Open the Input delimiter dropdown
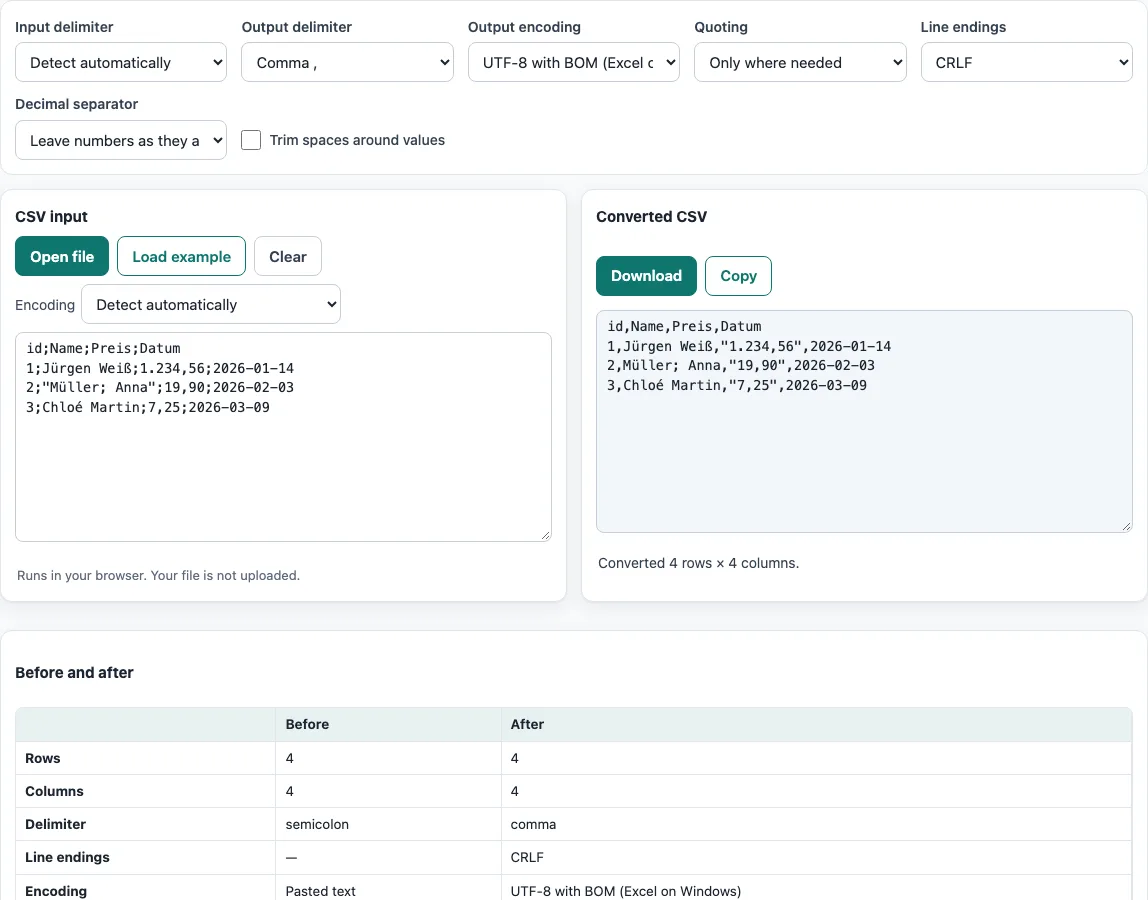The height and width of the screenshot is (900, 1148). 121,62
